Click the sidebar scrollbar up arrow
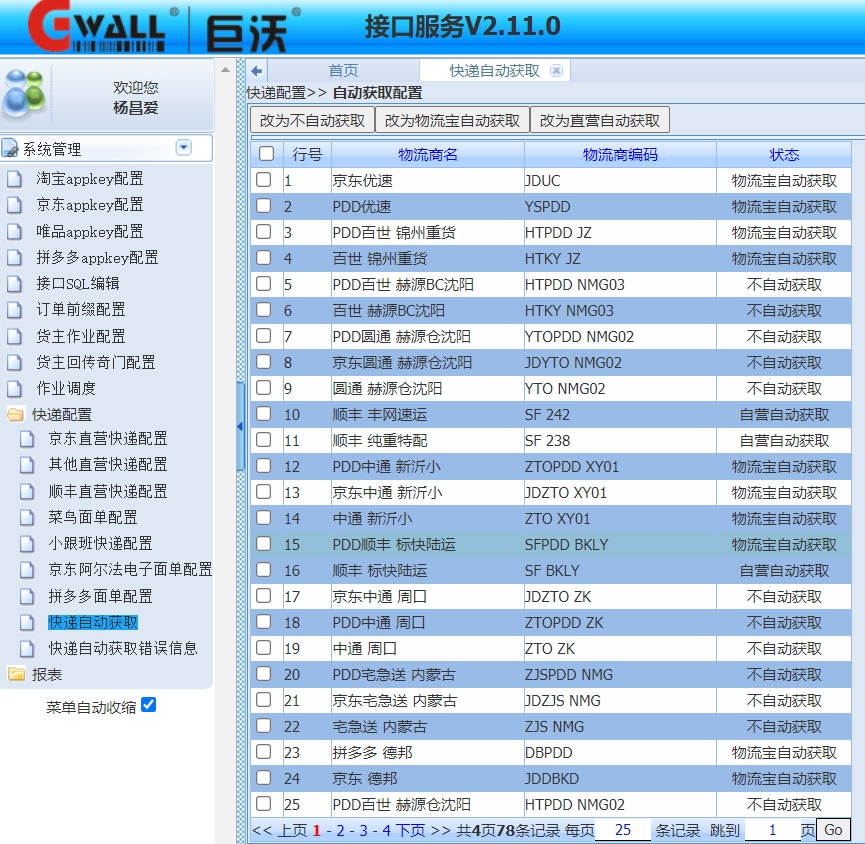 coord(225,70)
